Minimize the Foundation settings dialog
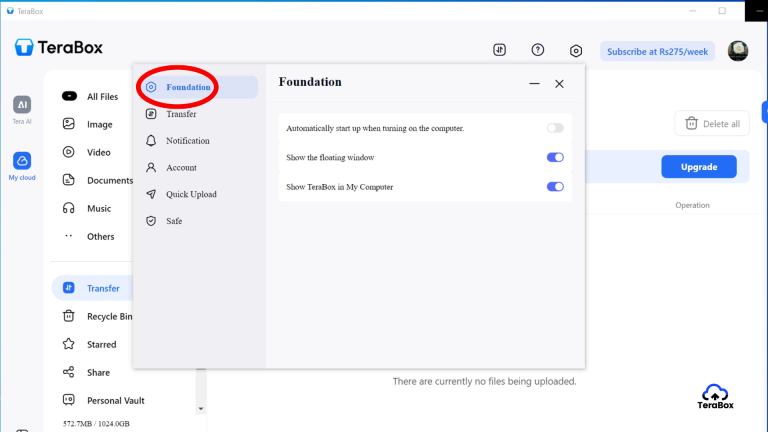 coord(534,84)
